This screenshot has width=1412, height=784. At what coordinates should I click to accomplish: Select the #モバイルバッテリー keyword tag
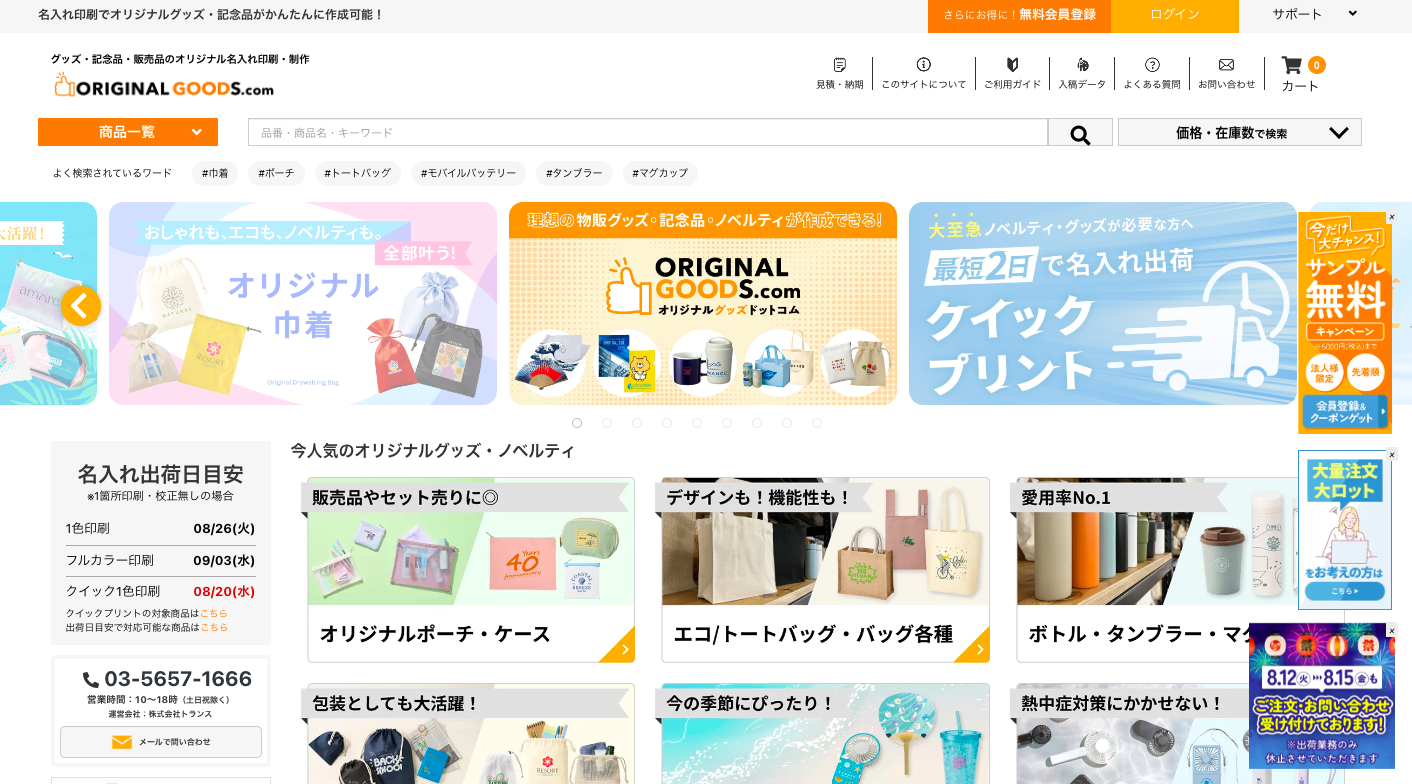469,173
